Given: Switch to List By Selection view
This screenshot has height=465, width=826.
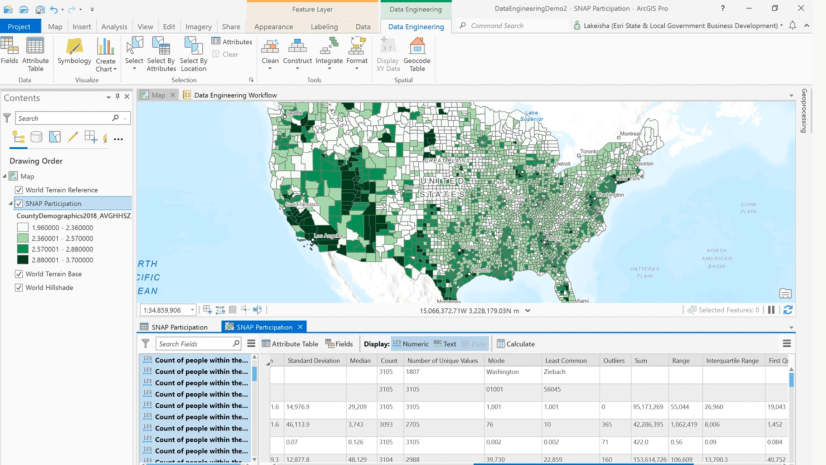Looking at the screenshot, I should [x=55, y=137].
